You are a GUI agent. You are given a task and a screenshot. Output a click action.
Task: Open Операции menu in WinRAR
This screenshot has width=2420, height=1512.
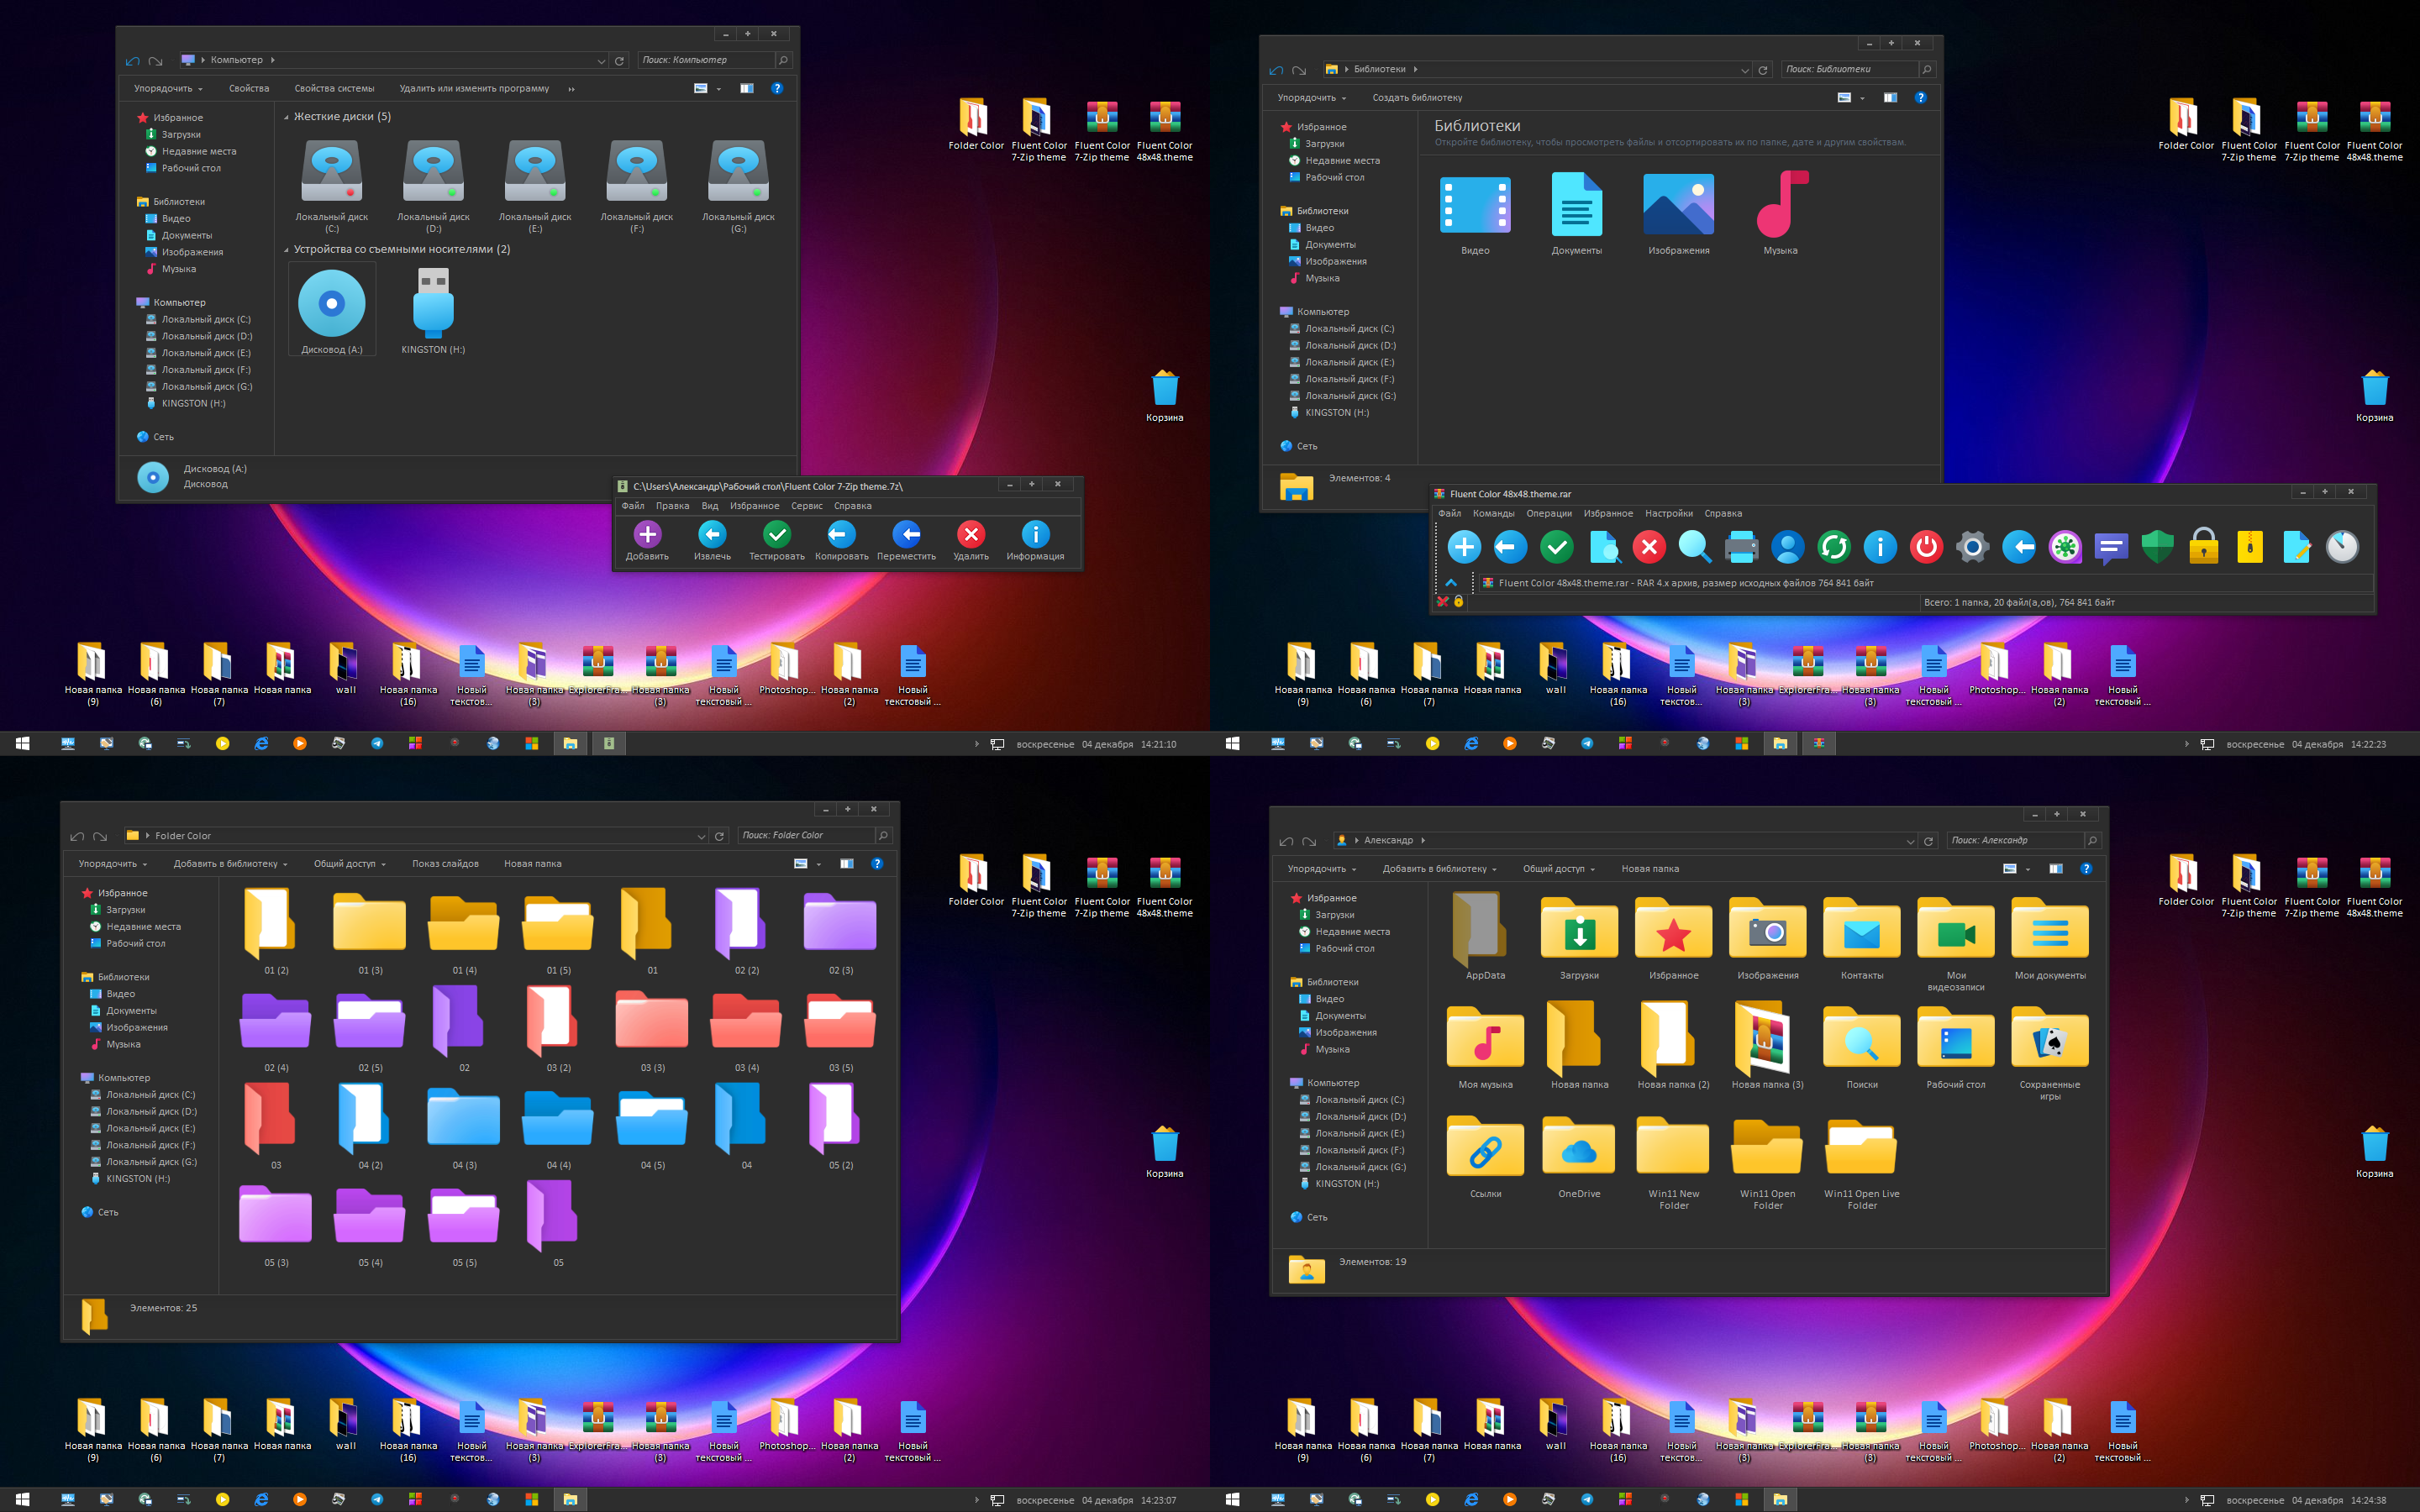pos(1549,514)
